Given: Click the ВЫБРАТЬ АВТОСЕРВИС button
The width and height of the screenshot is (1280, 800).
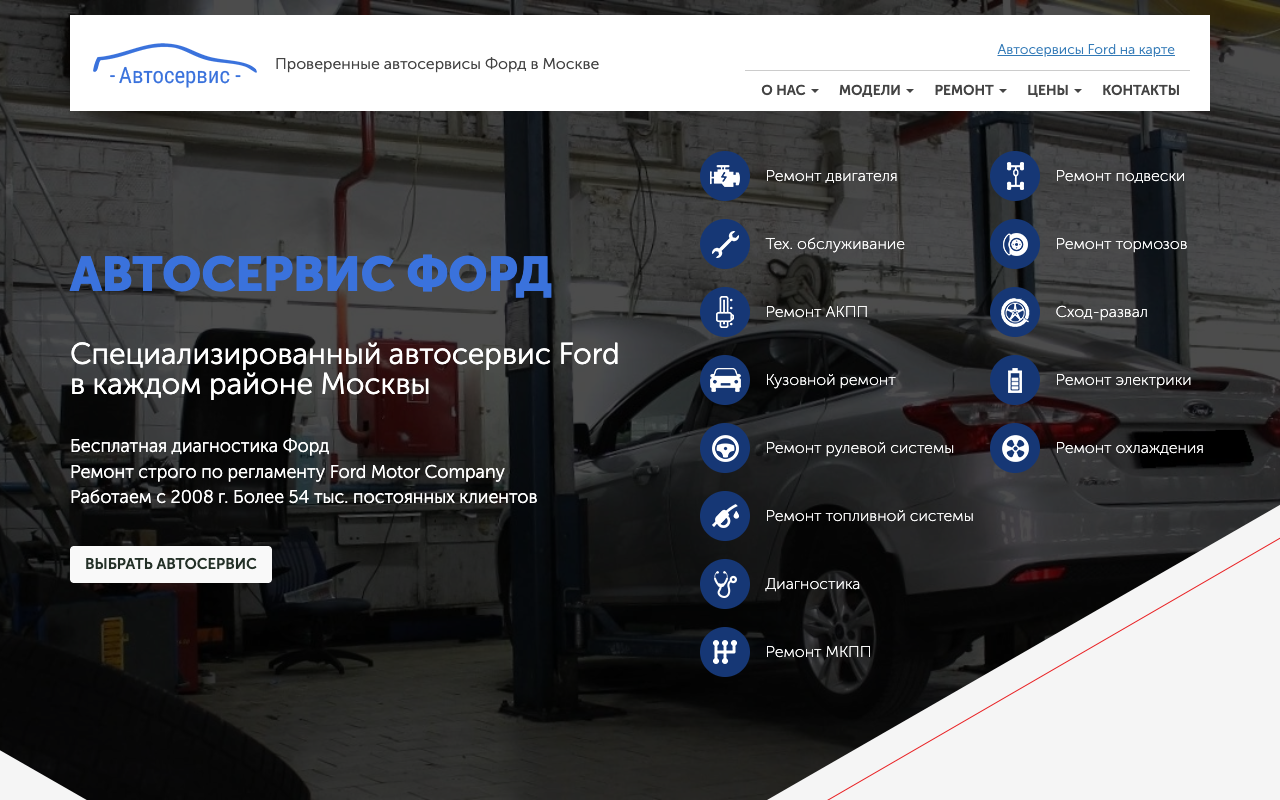Looking at the screenshot, I should (x=171, y=564).
